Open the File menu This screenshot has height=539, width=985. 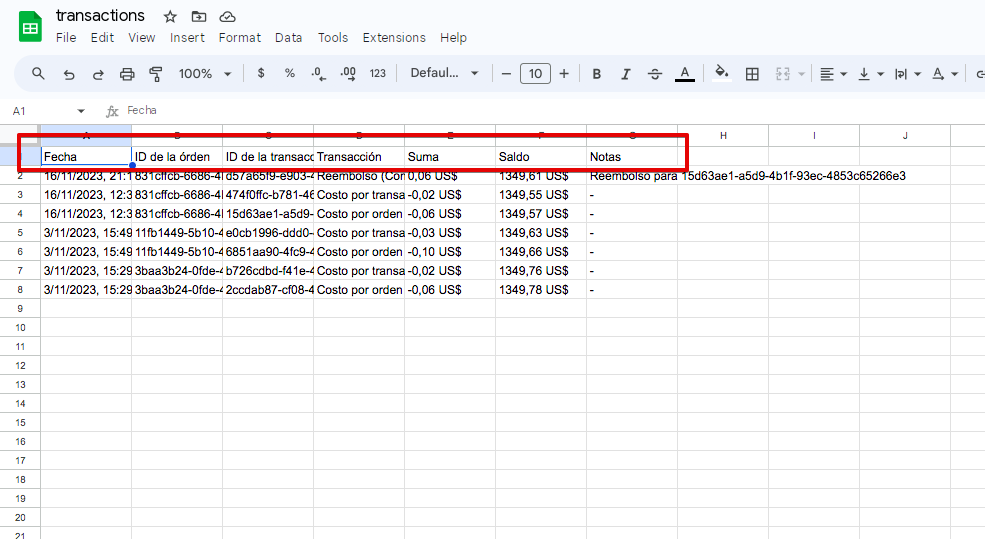pos(66,38)
